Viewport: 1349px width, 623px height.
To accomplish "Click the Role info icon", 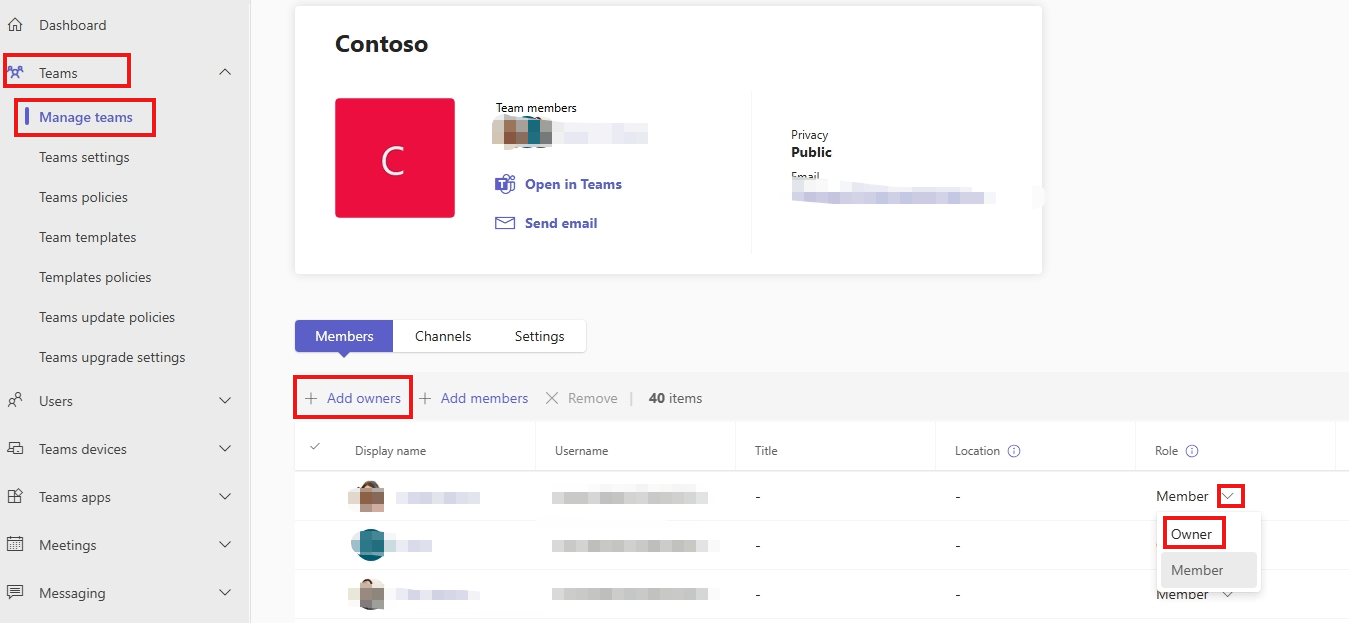I will (1192, 451).
